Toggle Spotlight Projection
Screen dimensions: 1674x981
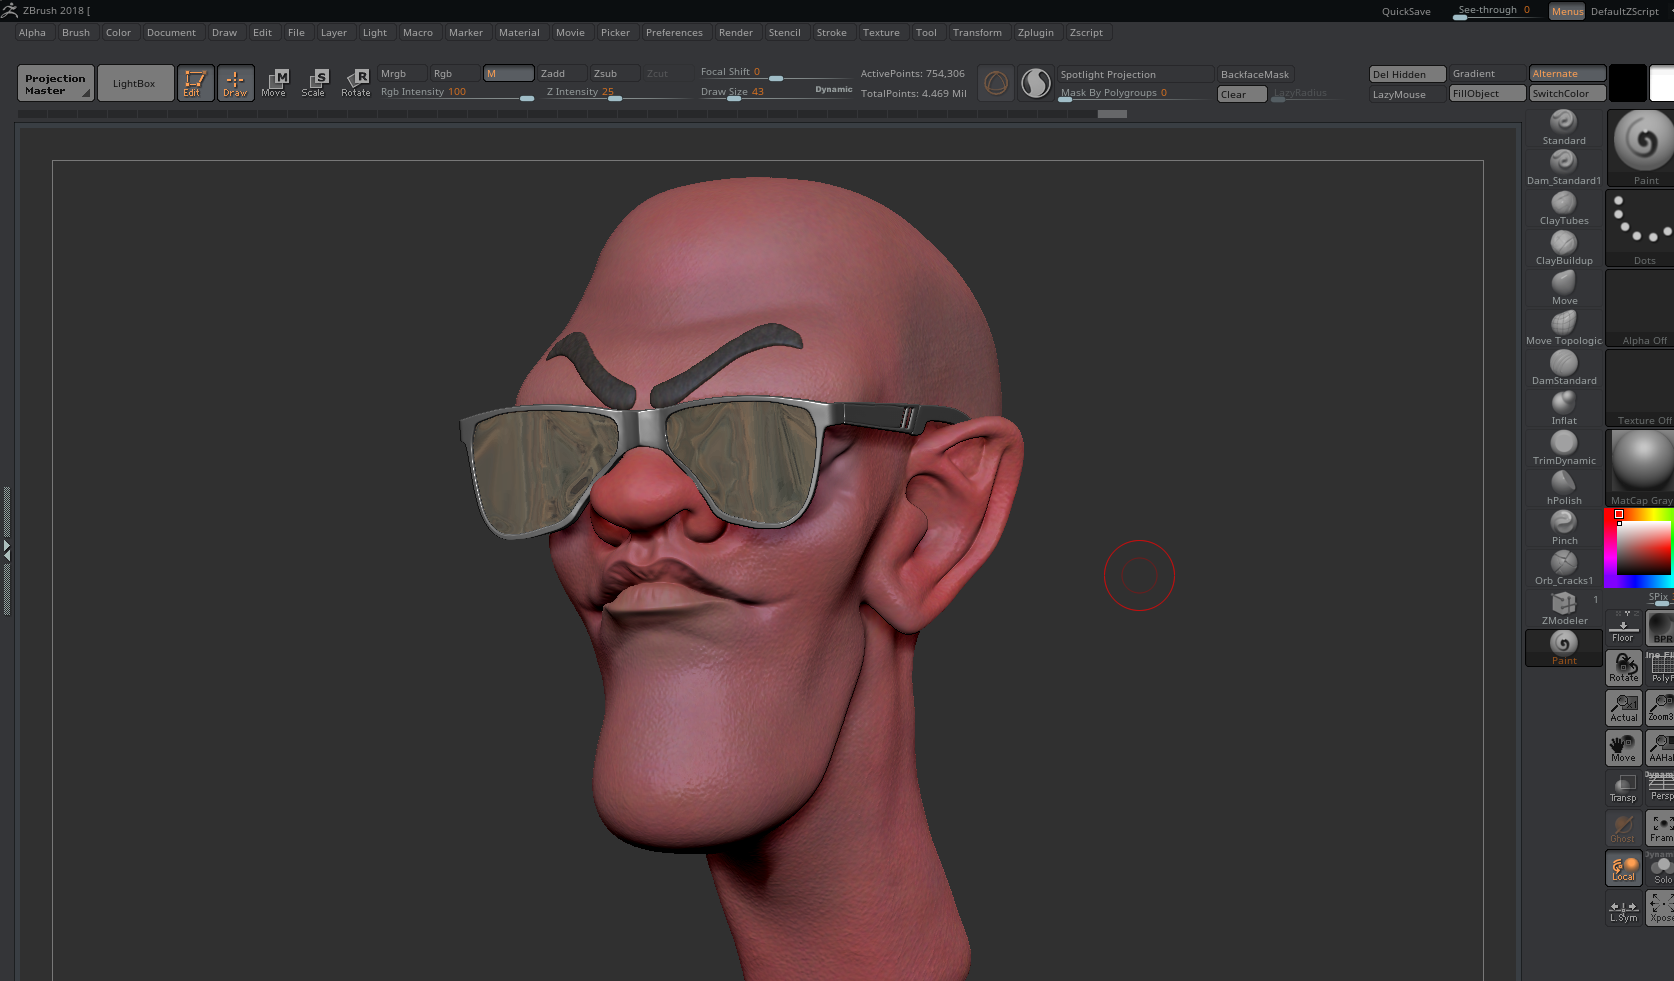pyautogui.click(x=1136, y=74)
